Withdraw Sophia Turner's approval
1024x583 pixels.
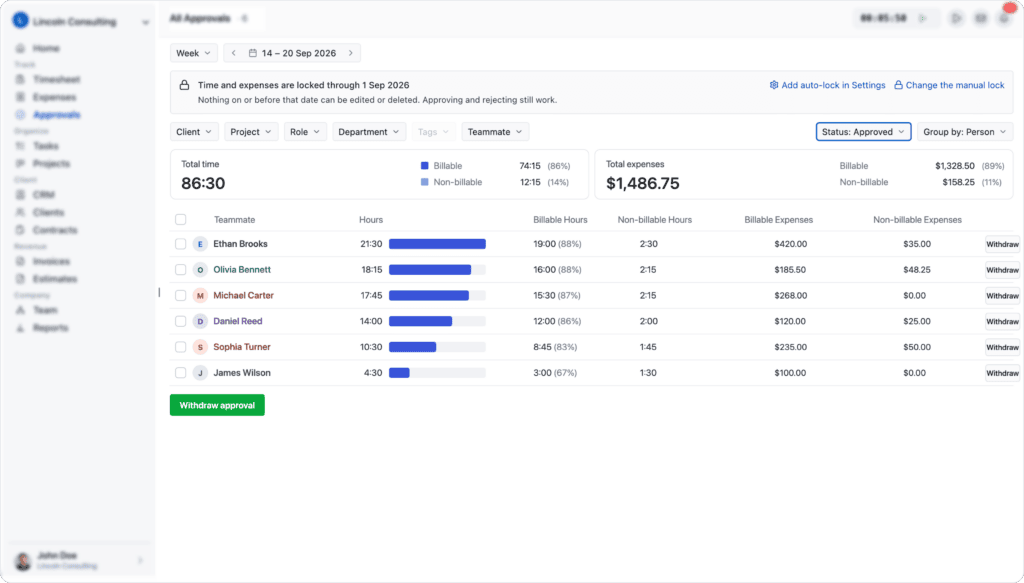click(1002, 347)
